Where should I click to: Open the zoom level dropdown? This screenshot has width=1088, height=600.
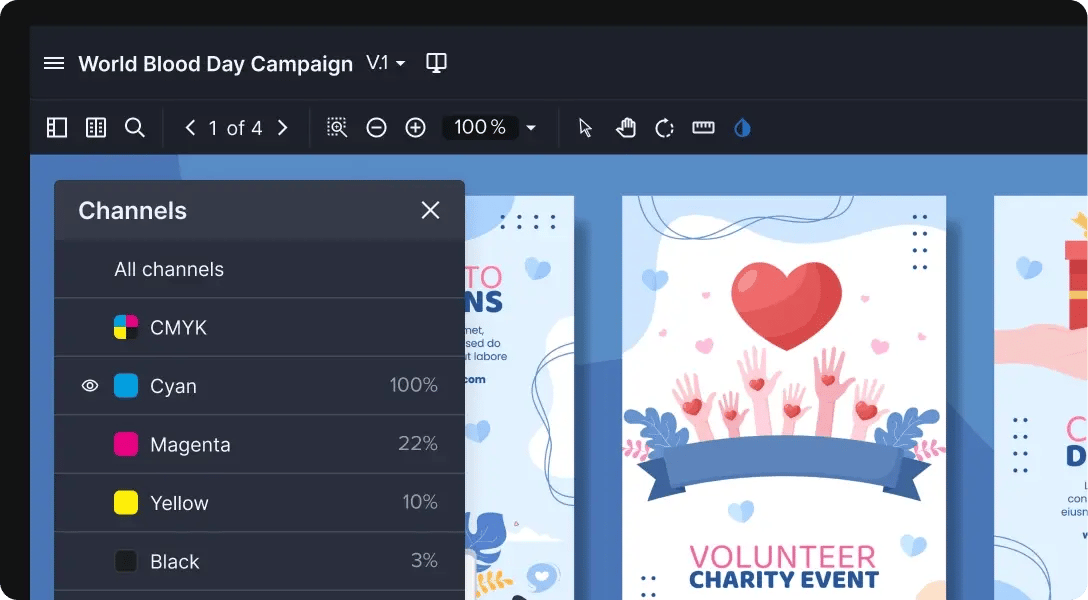pyautogui.click(x=531, y=127)
